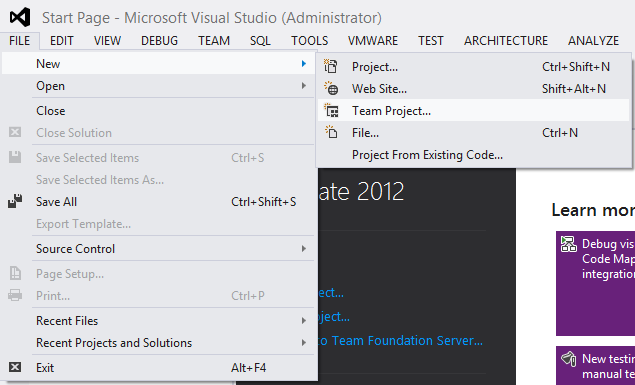This screenshot has height=385, width=635.
Task: Select Export Template... menu item
Action: tap(158, 223)
